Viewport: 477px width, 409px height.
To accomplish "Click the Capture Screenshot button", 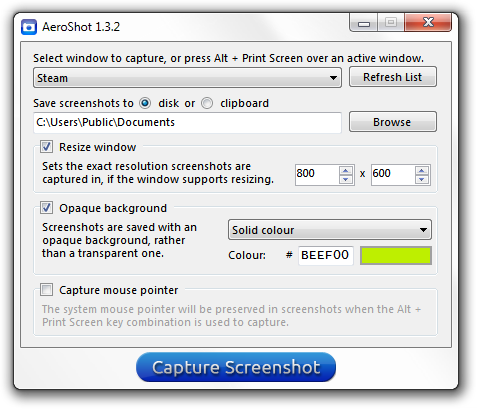I will click(x=236, y=367).
